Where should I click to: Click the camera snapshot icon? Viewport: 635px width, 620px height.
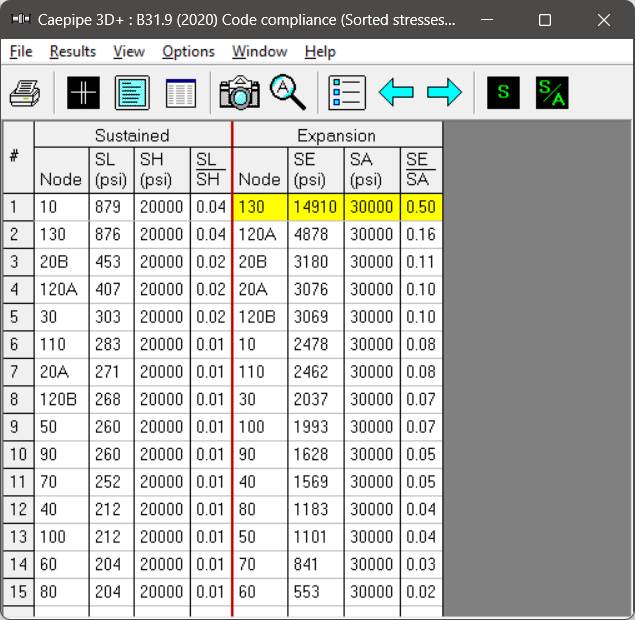[x=240, y=93]
